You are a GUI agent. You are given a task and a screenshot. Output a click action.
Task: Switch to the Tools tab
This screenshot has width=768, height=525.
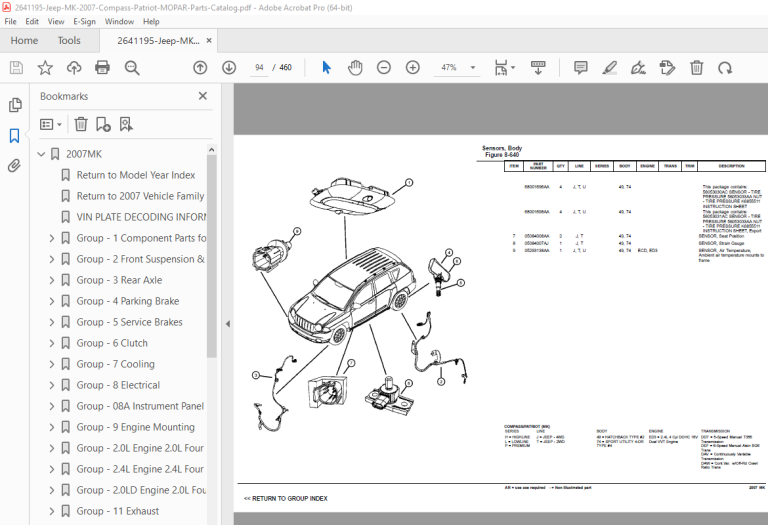tap(69, 41)
